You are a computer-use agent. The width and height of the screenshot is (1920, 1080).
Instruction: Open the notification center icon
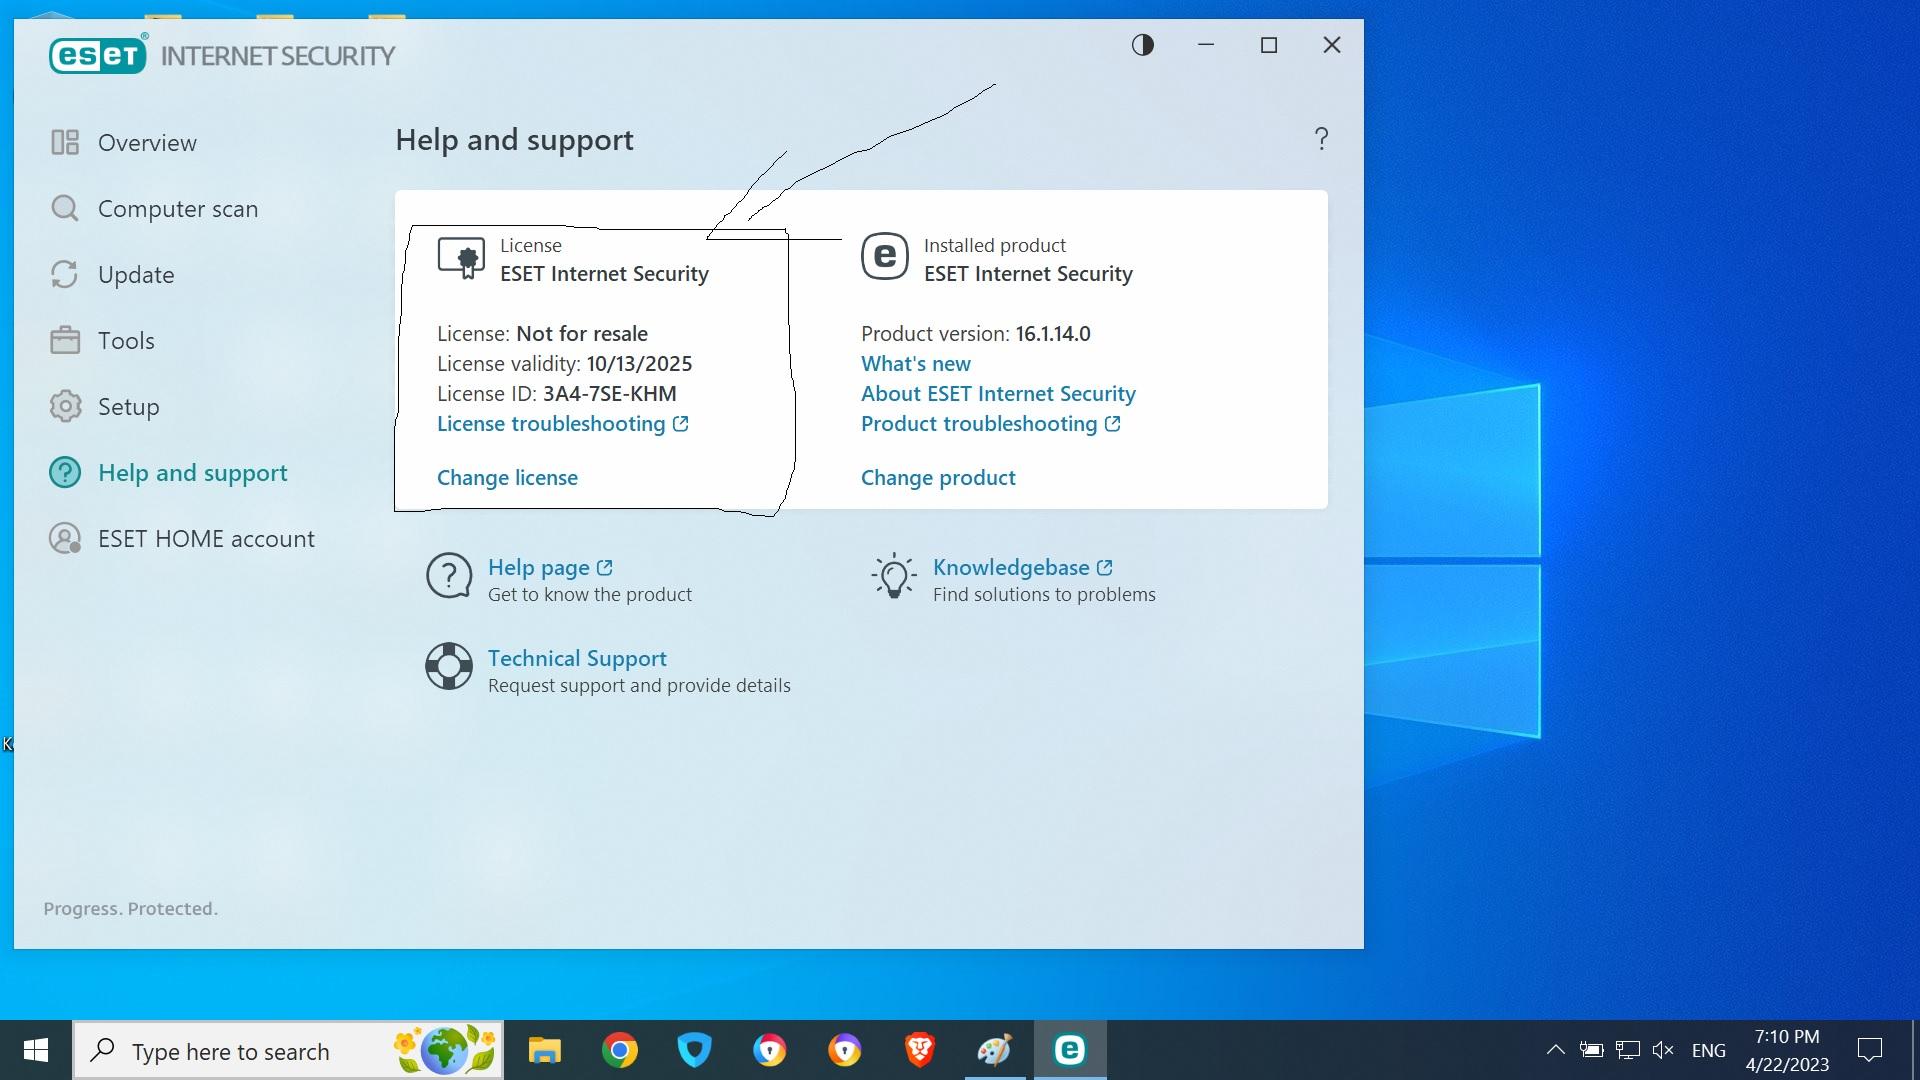1870,1050
